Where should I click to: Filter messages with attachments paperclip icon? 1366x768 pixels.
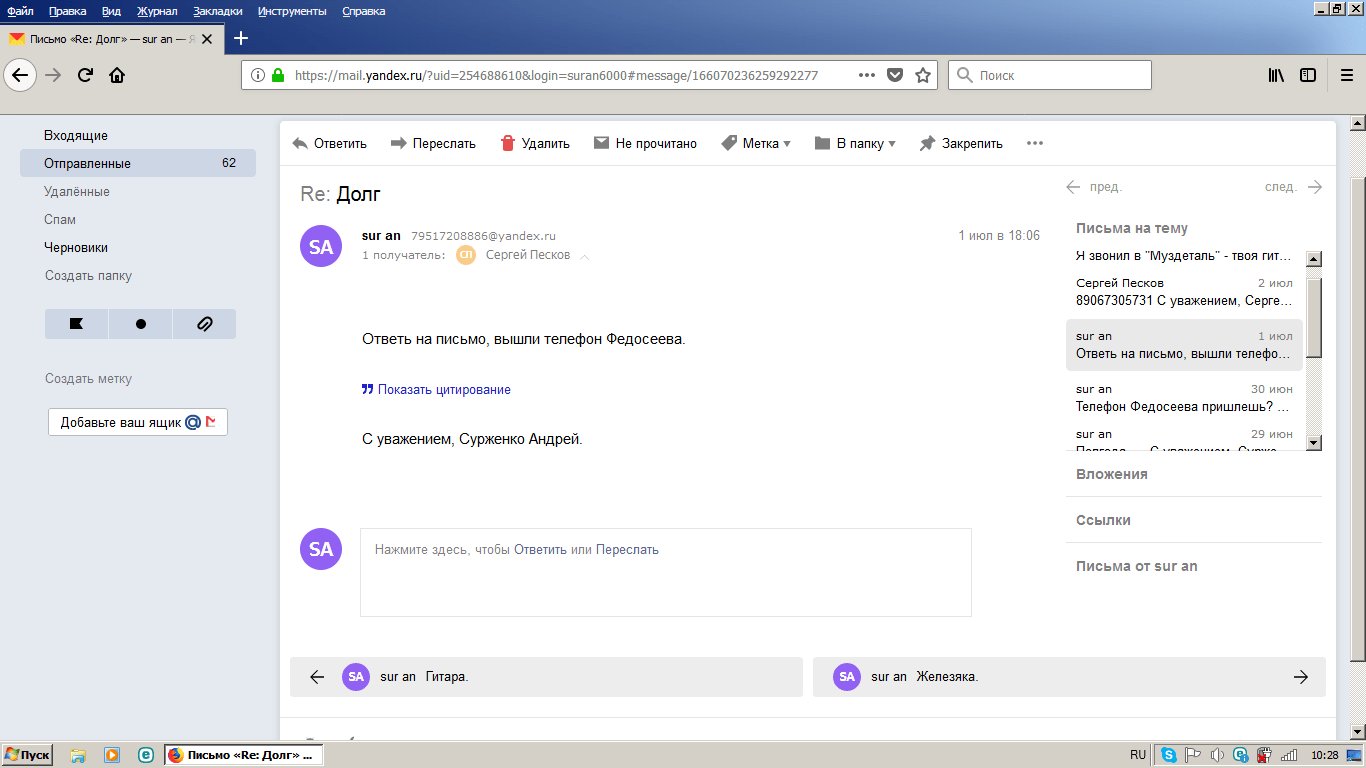click(204, 324)
